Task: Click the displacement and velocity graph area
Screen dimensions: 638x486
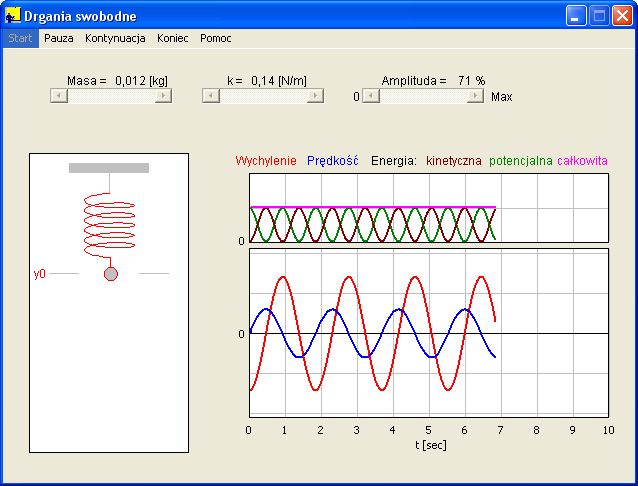Action: point(428,332)
